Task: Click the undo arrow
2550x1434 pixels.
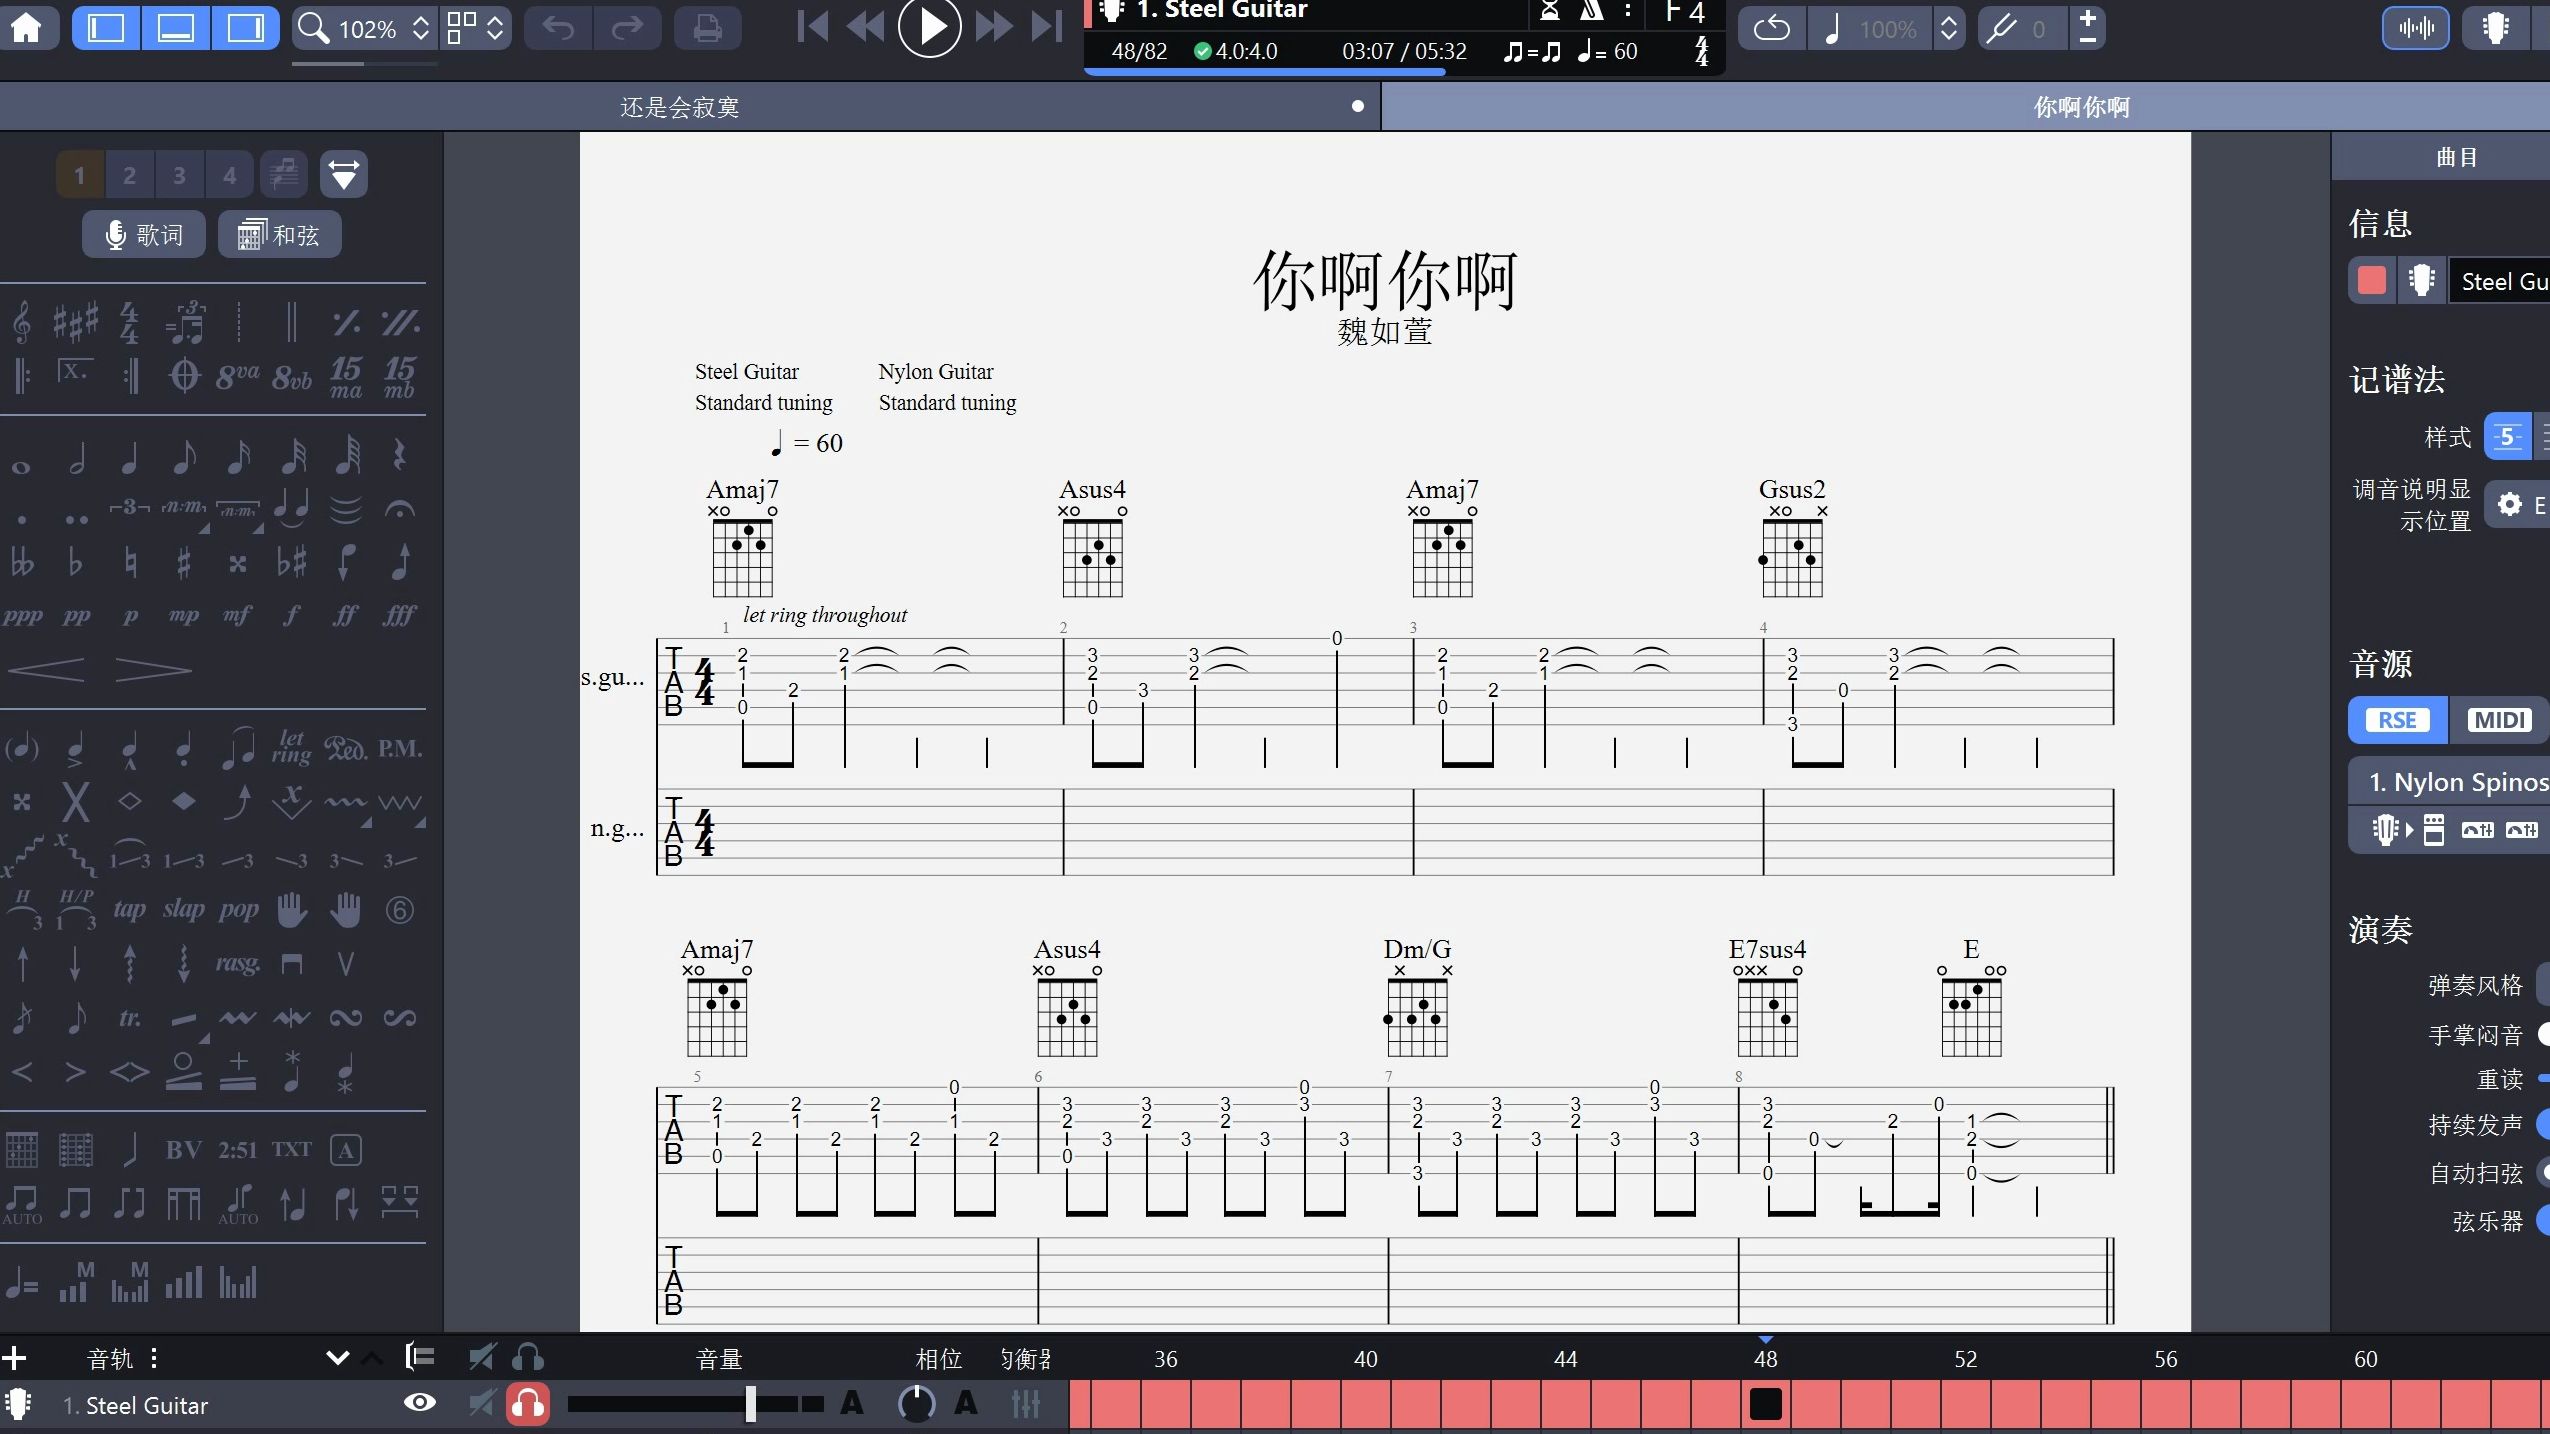Action: point(558,28)
